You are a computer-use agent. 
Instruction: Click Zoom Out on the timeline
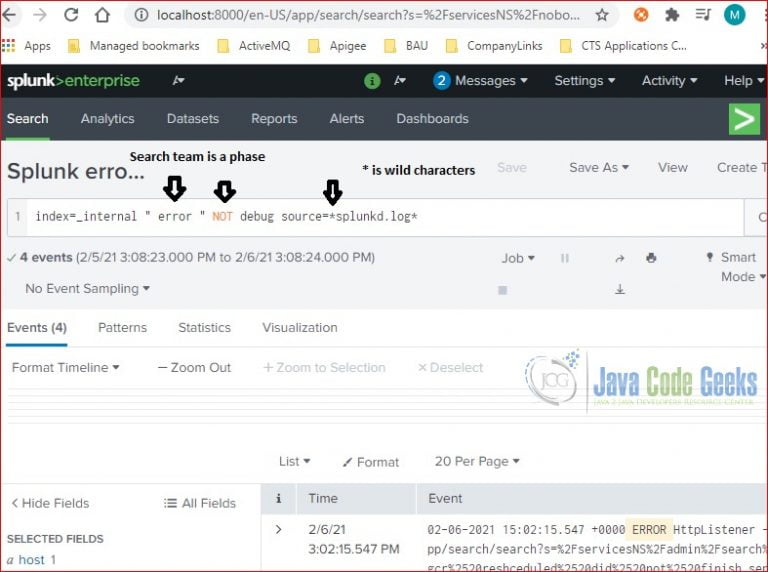click(194, 367)
